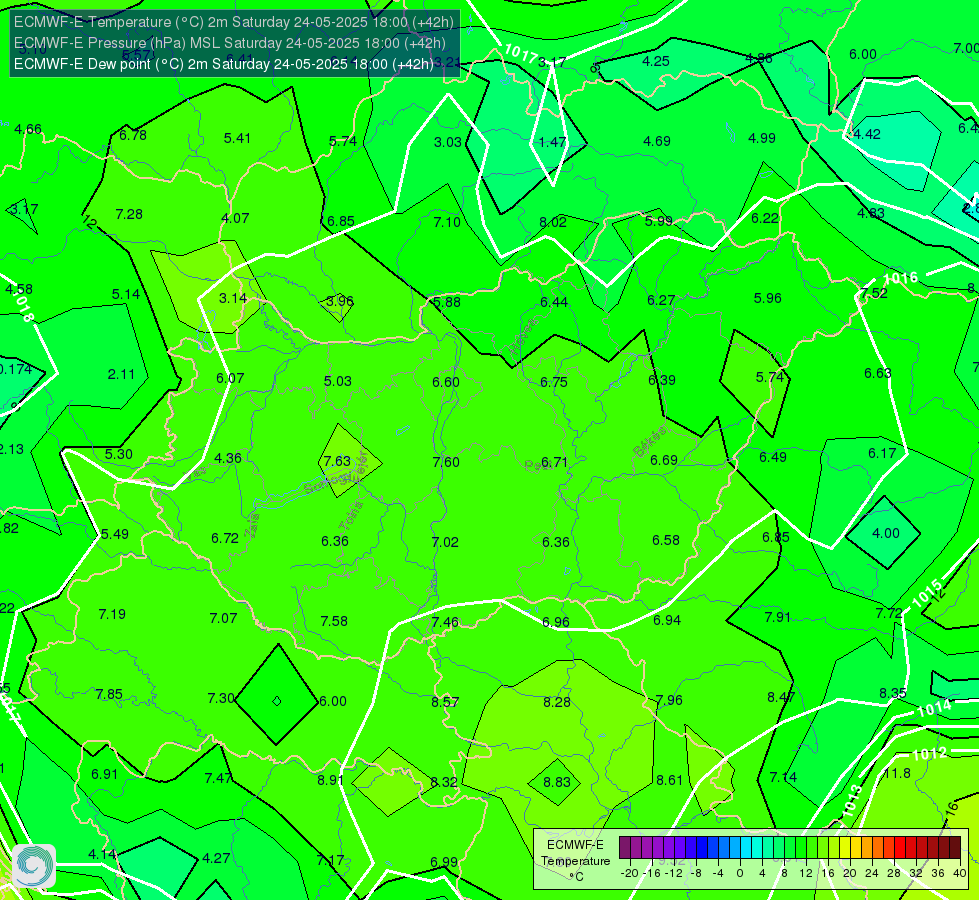
Task: Click the 6.60 dew point value
Action: coord(446,382)
